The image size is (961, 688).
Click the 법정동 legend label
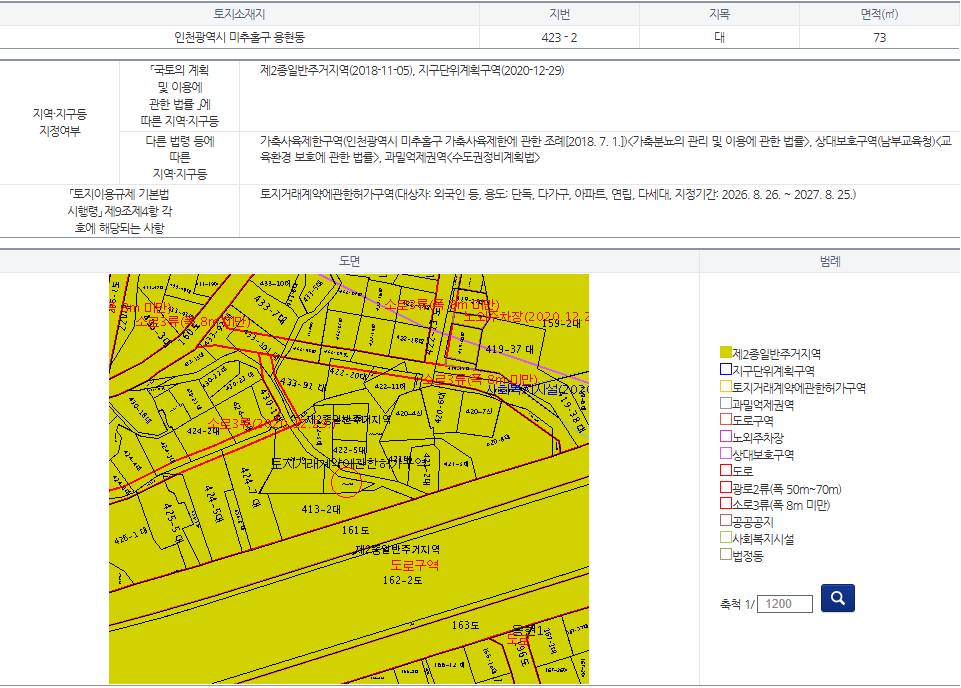748,556
